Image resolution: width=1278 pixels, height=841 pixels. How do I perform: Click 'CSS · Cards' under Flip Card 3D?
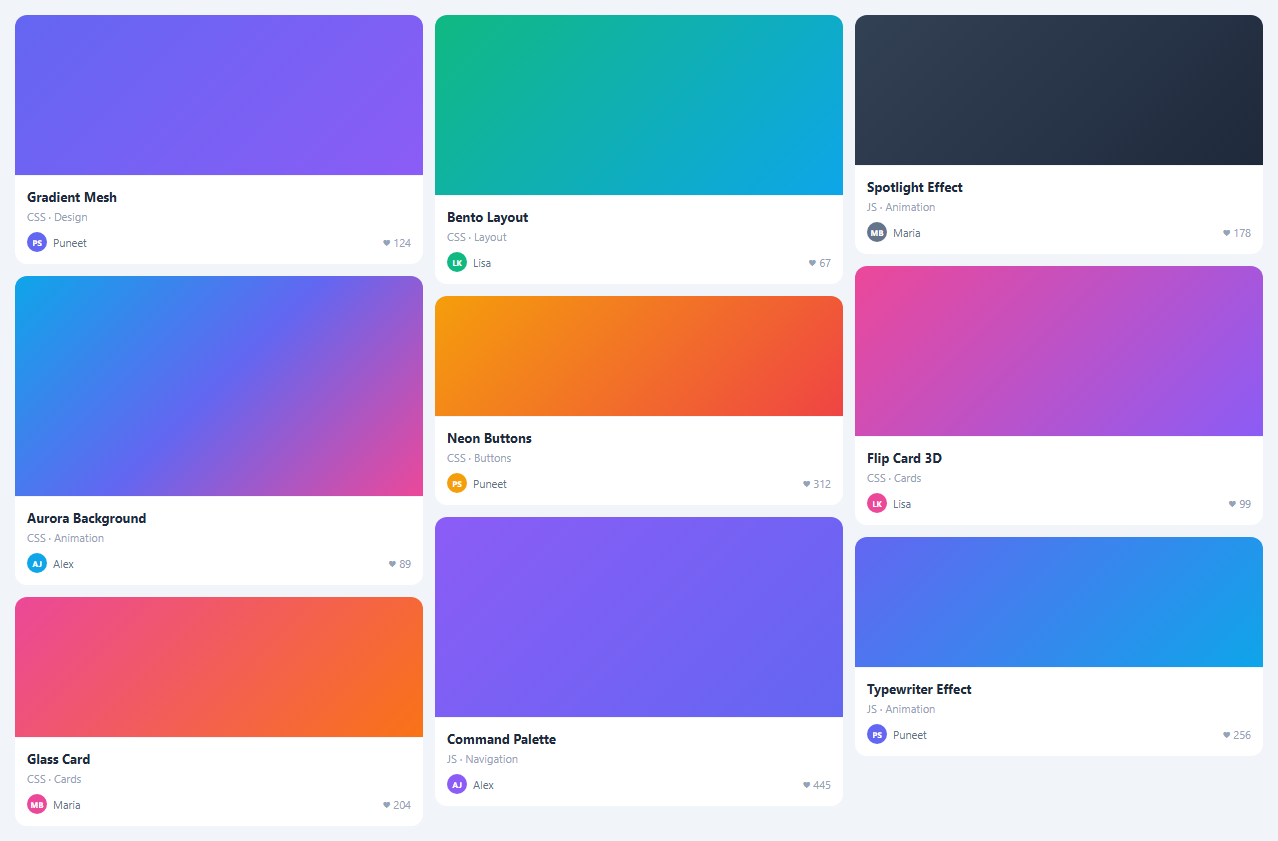894,478
